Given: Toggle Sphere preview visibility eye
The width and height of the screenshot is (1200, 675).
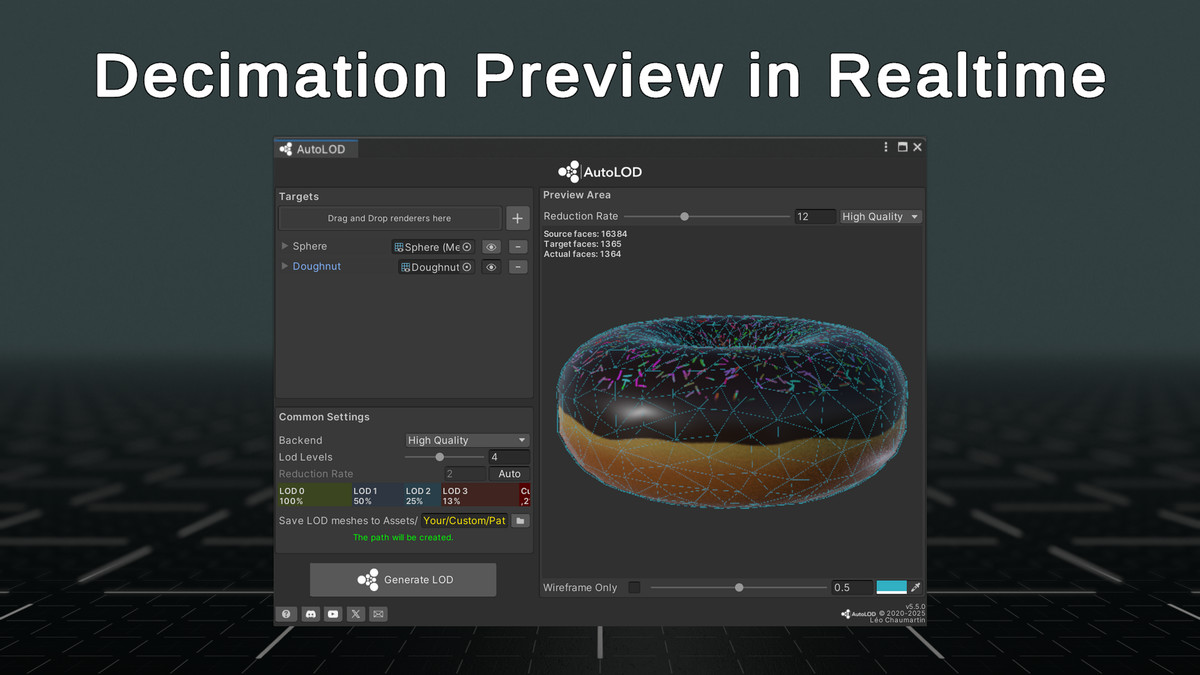Looking at the screenshot, I should pos(491,247).
